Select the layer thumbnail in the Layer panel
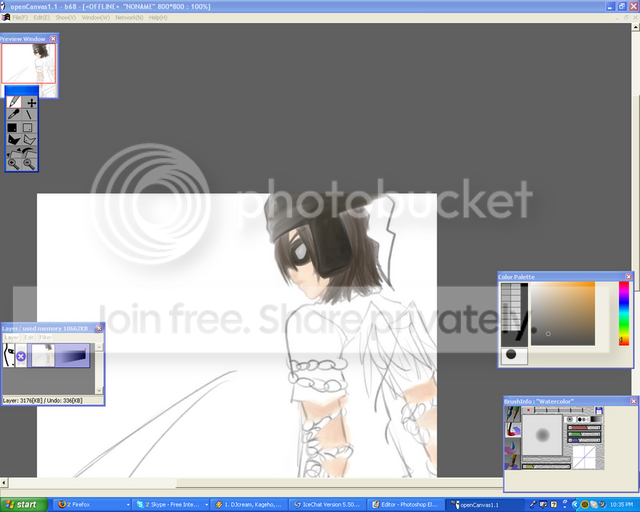 (43, 355)
